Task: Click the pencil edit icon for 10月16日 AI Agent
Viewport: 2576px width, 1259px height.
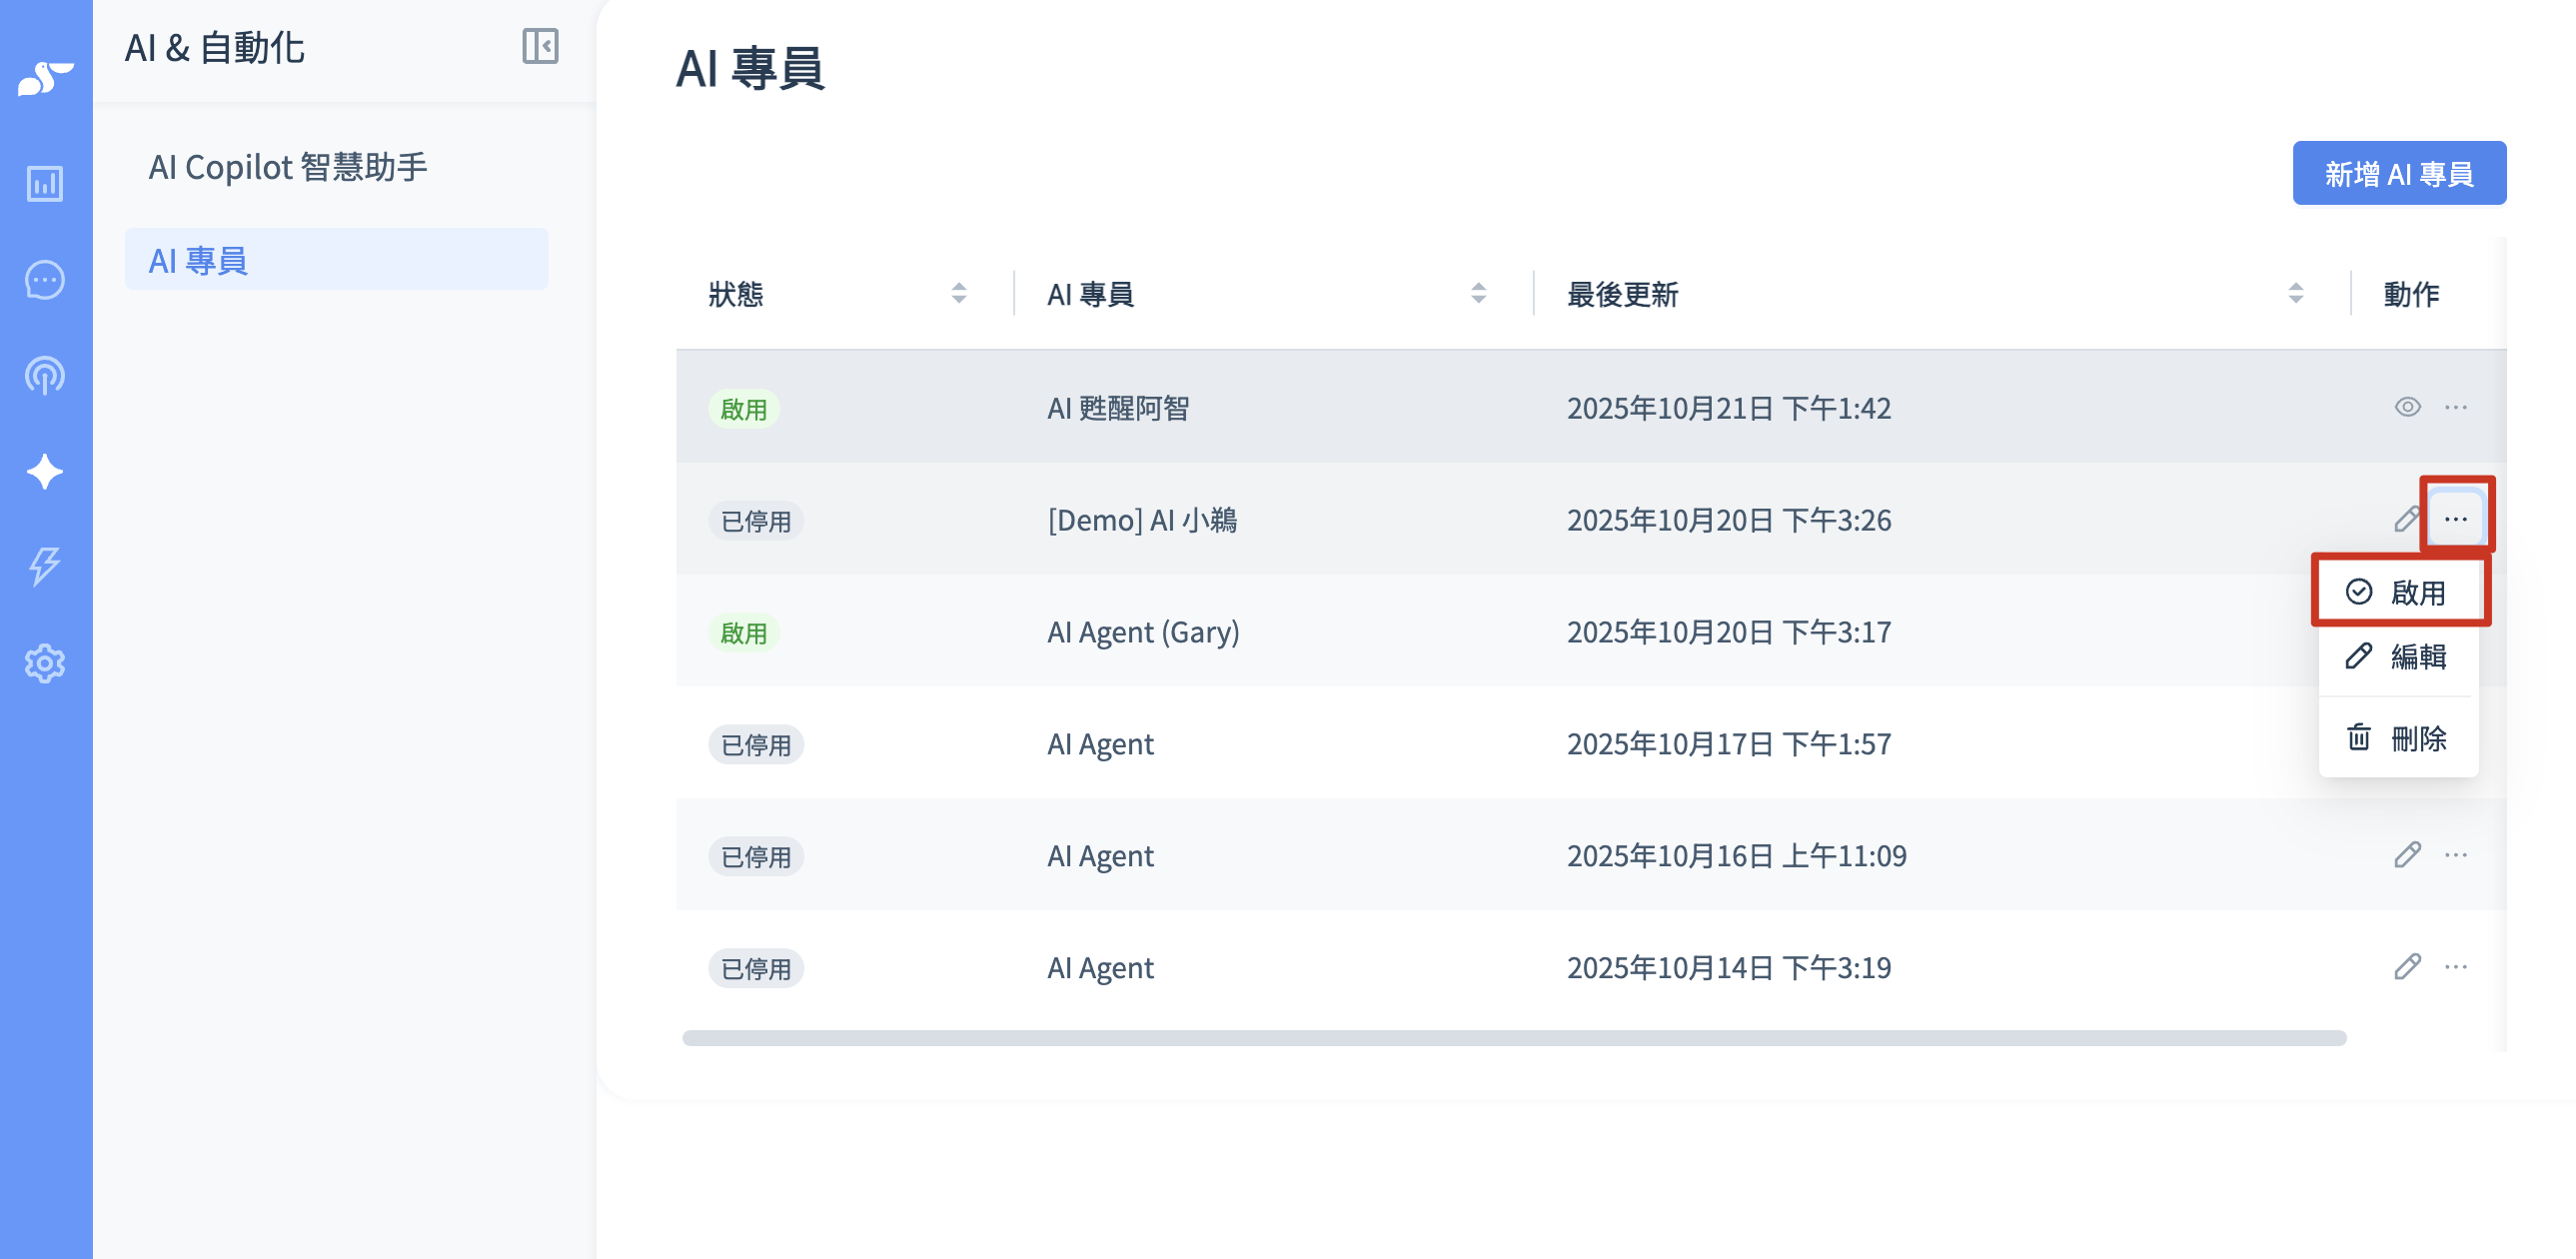Action: (x=2407, y=855)
